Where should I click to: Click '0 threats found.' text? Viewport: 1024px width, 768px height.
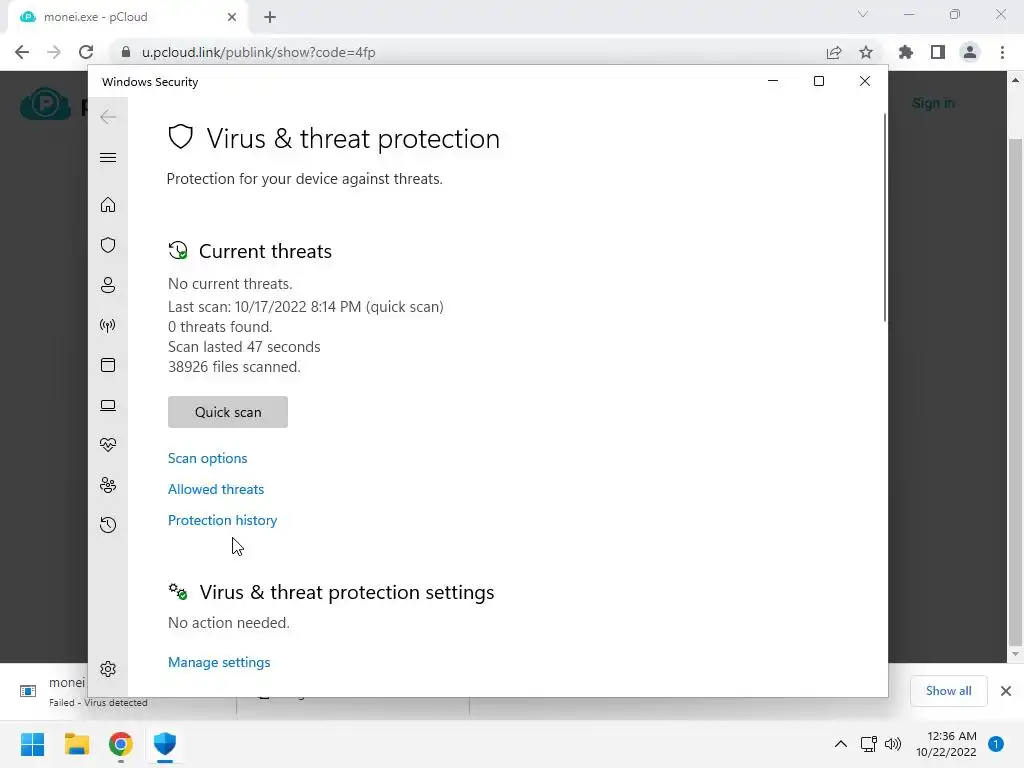(x=220, y=327)
